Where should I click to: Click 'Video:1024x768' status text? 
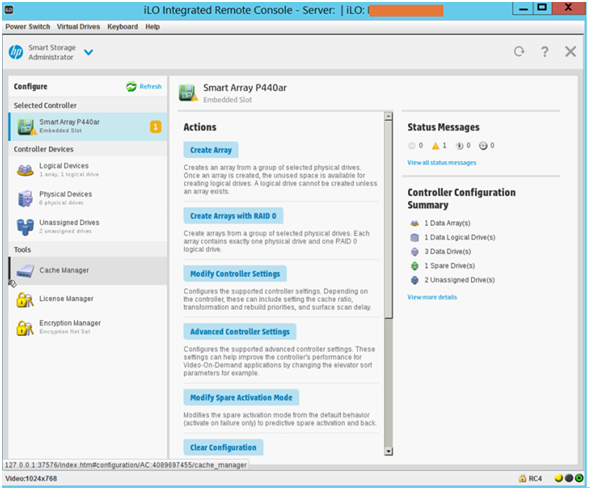pos(31,479)
